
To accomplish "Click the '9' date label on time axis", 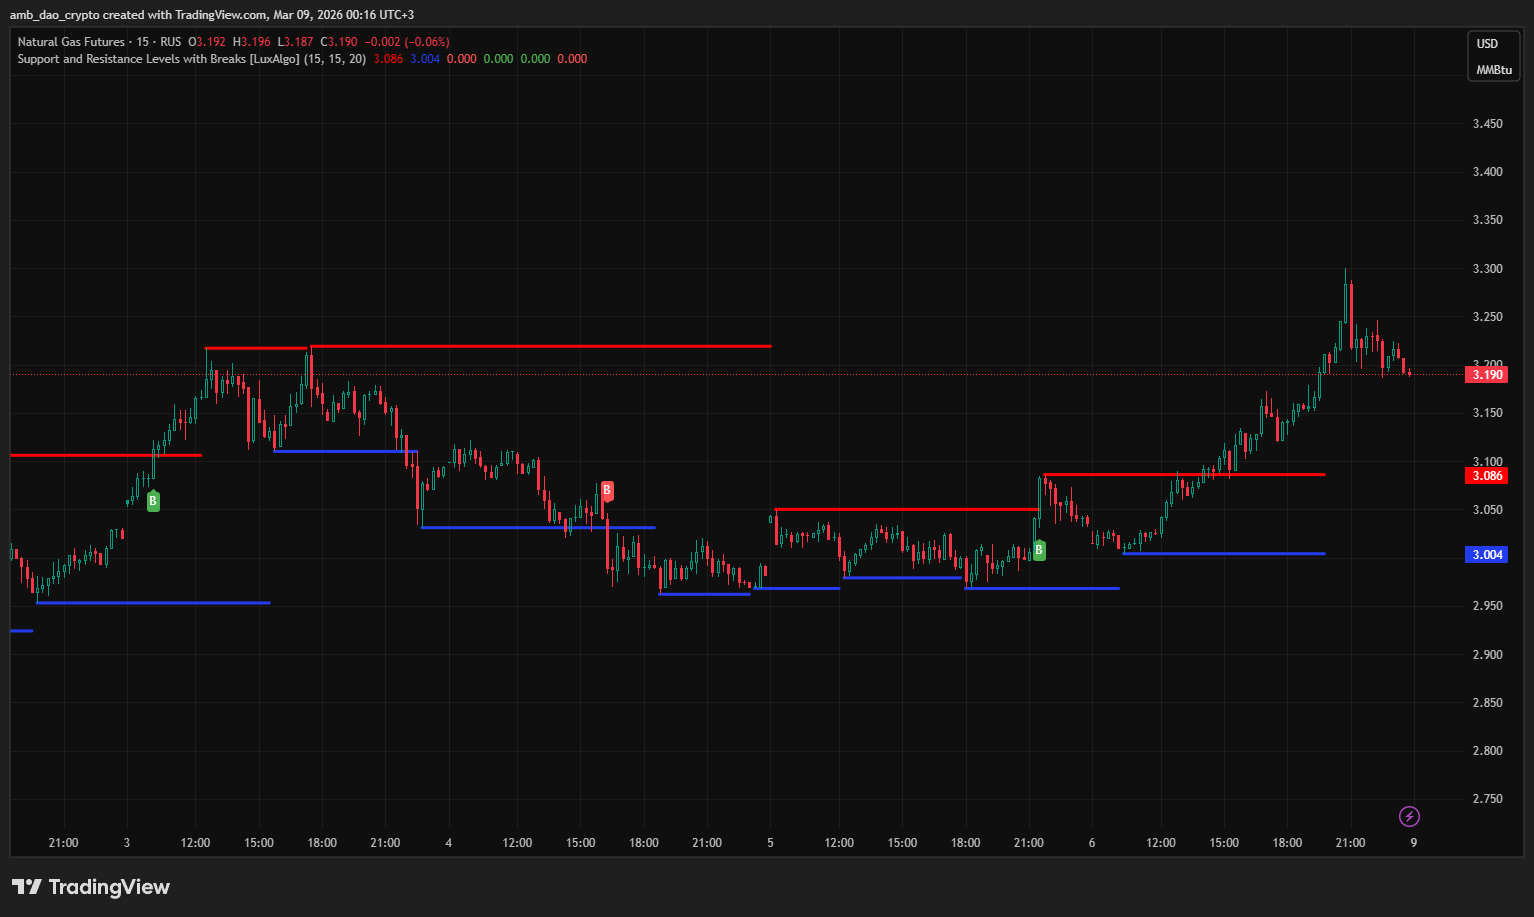I will 1413,843.
